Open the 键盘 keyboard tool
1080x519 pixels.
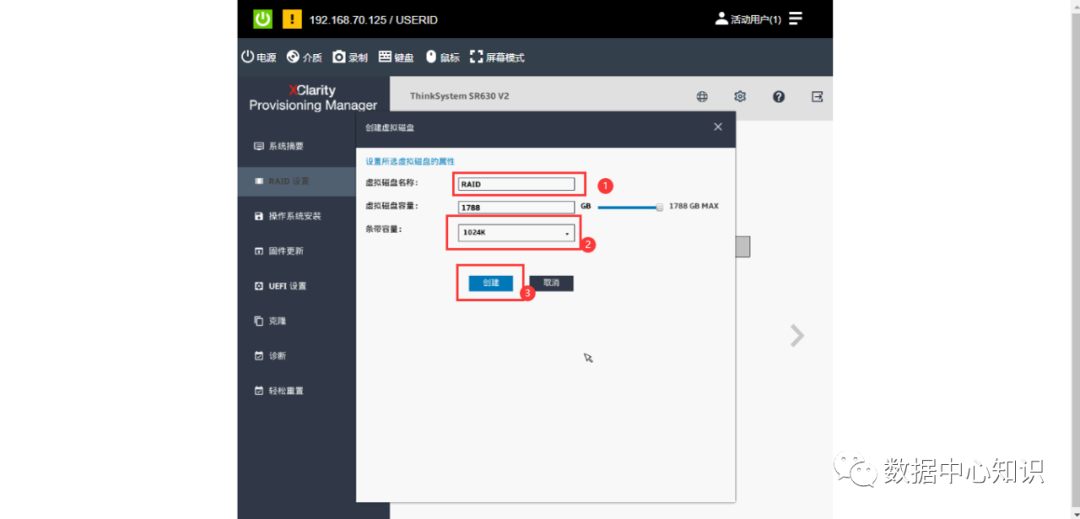396,57
